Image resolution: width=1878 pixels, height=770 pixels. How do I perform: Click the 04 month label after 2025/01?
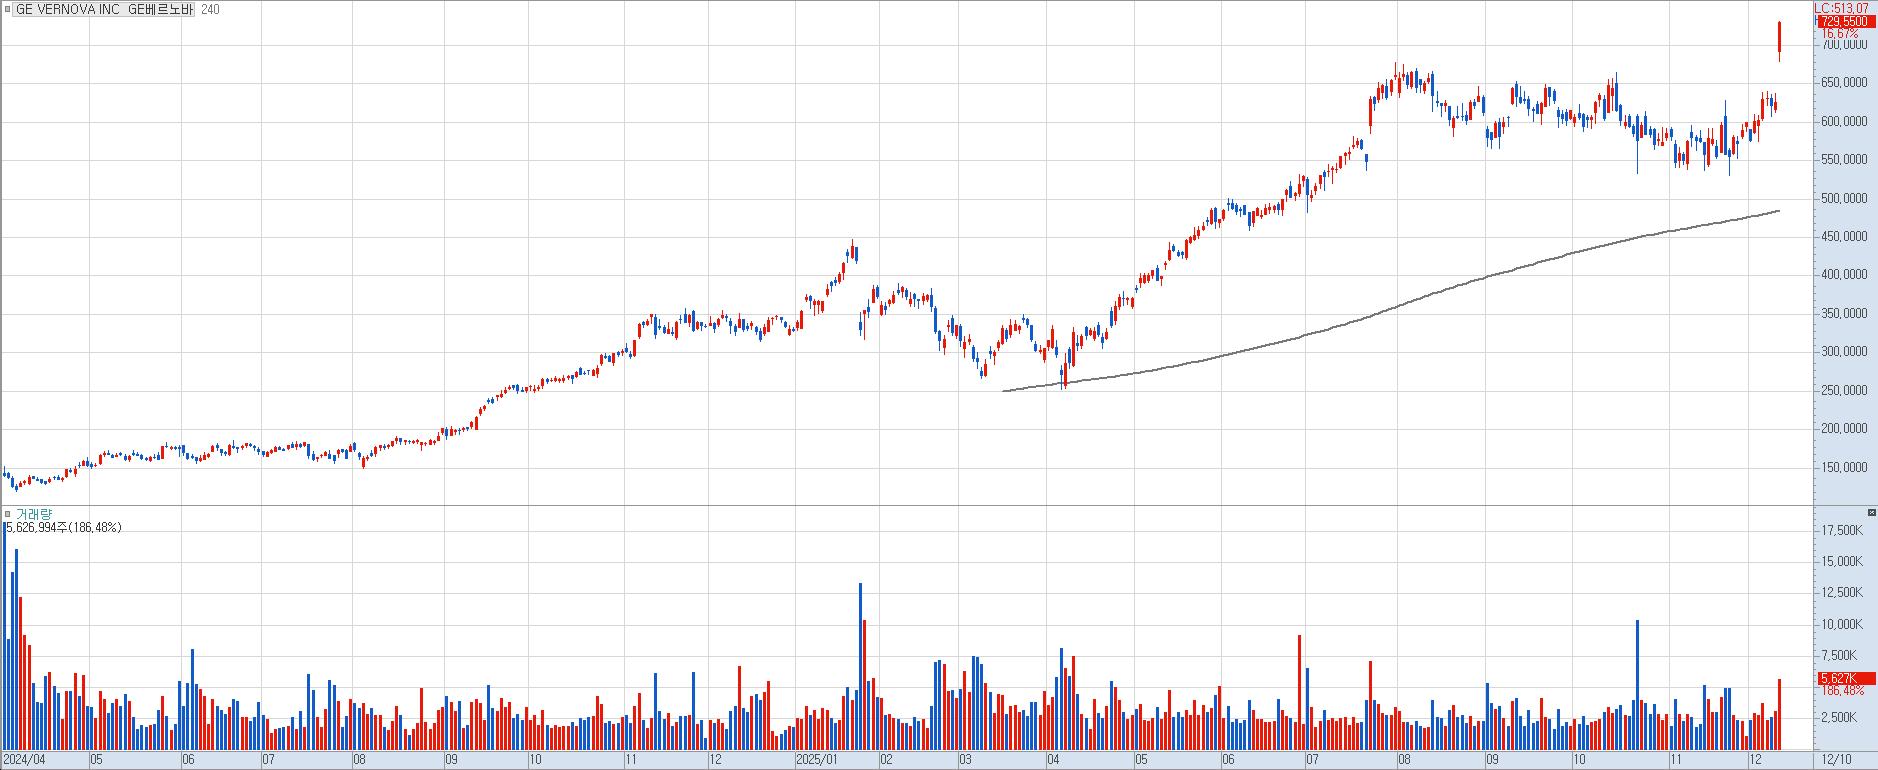[x=1053, y=760]
